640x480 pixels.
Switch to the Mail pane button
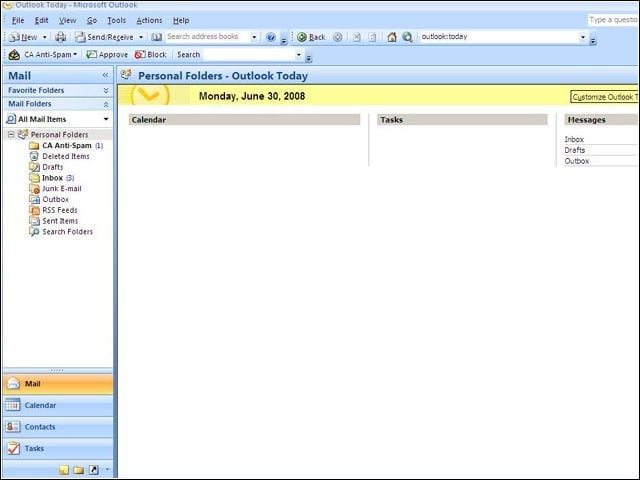(58, 384)
